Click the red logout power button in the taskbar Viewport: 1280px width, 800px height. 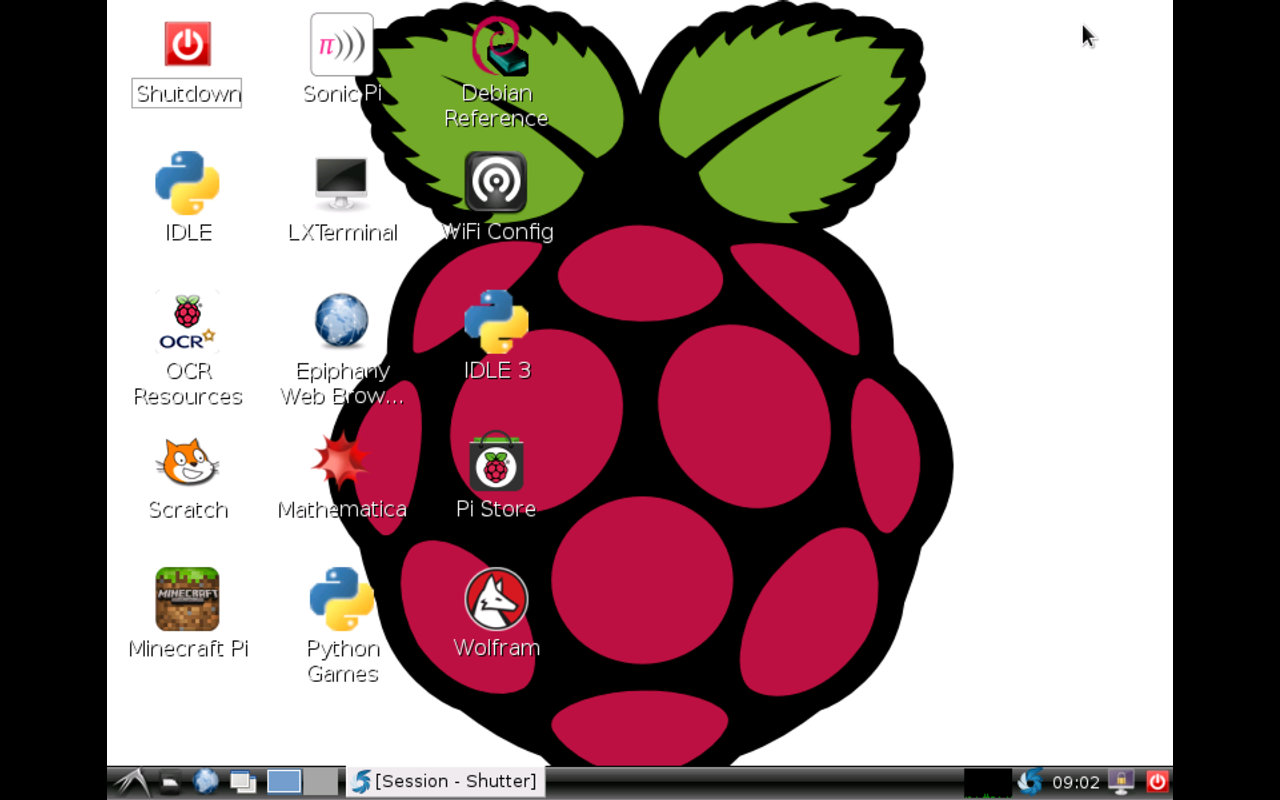pos(1157,782)
